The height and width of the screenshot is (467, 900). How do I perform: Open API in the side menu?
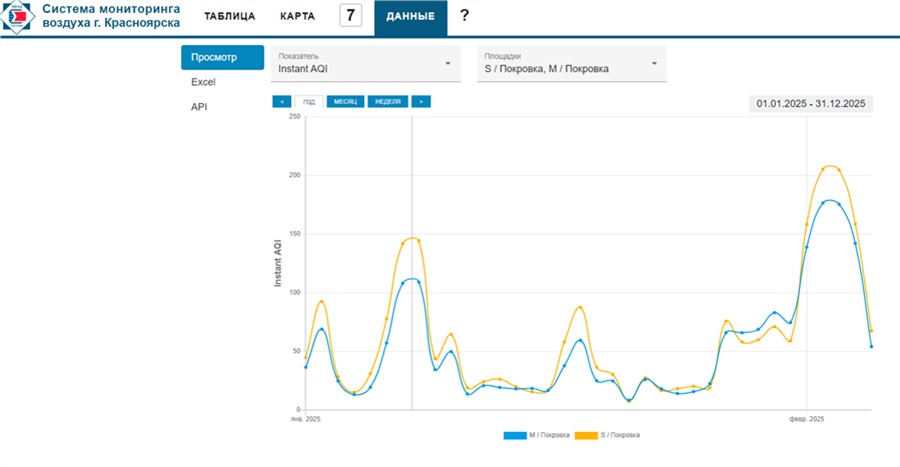(199, 107)
